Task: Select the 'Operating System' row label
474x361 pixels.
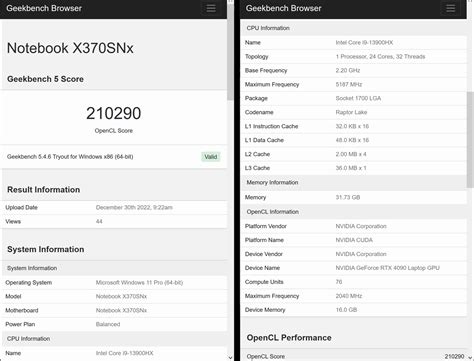Action: coord(28,283)
